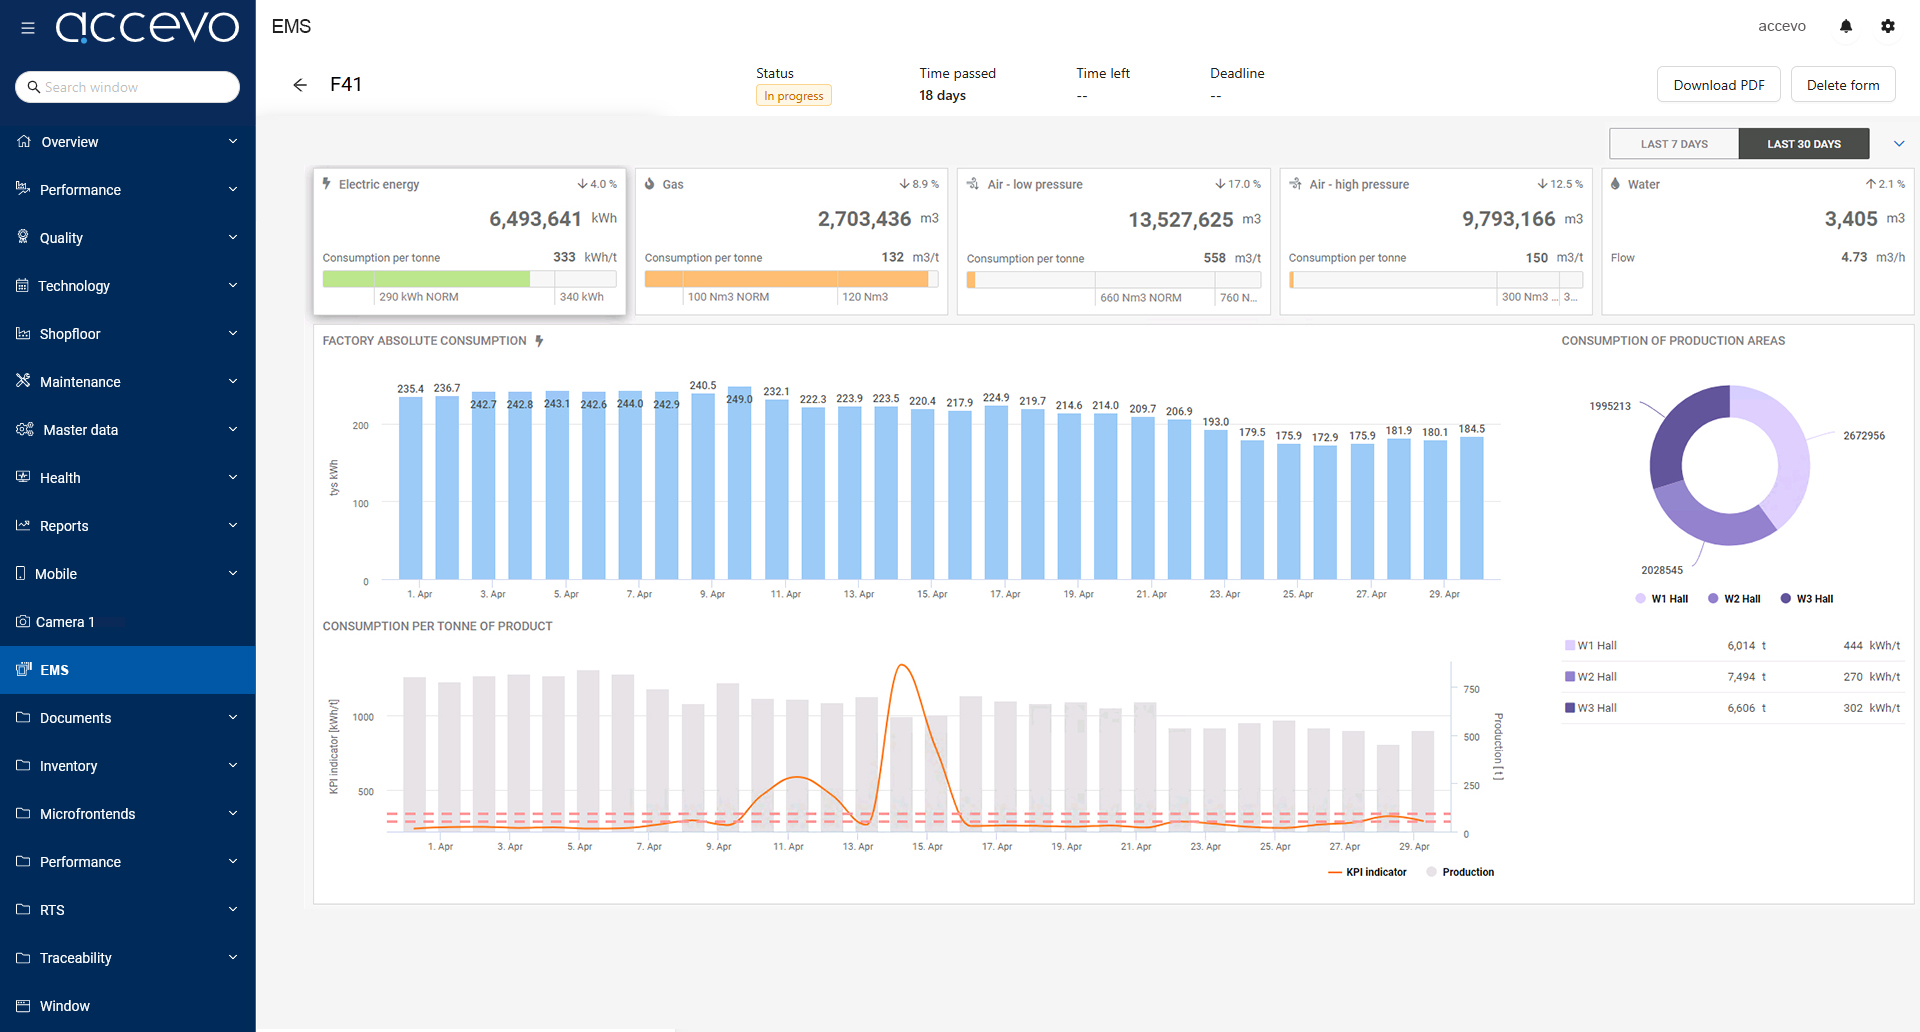Click the notifications bell icon

(x=1846, y=26)
